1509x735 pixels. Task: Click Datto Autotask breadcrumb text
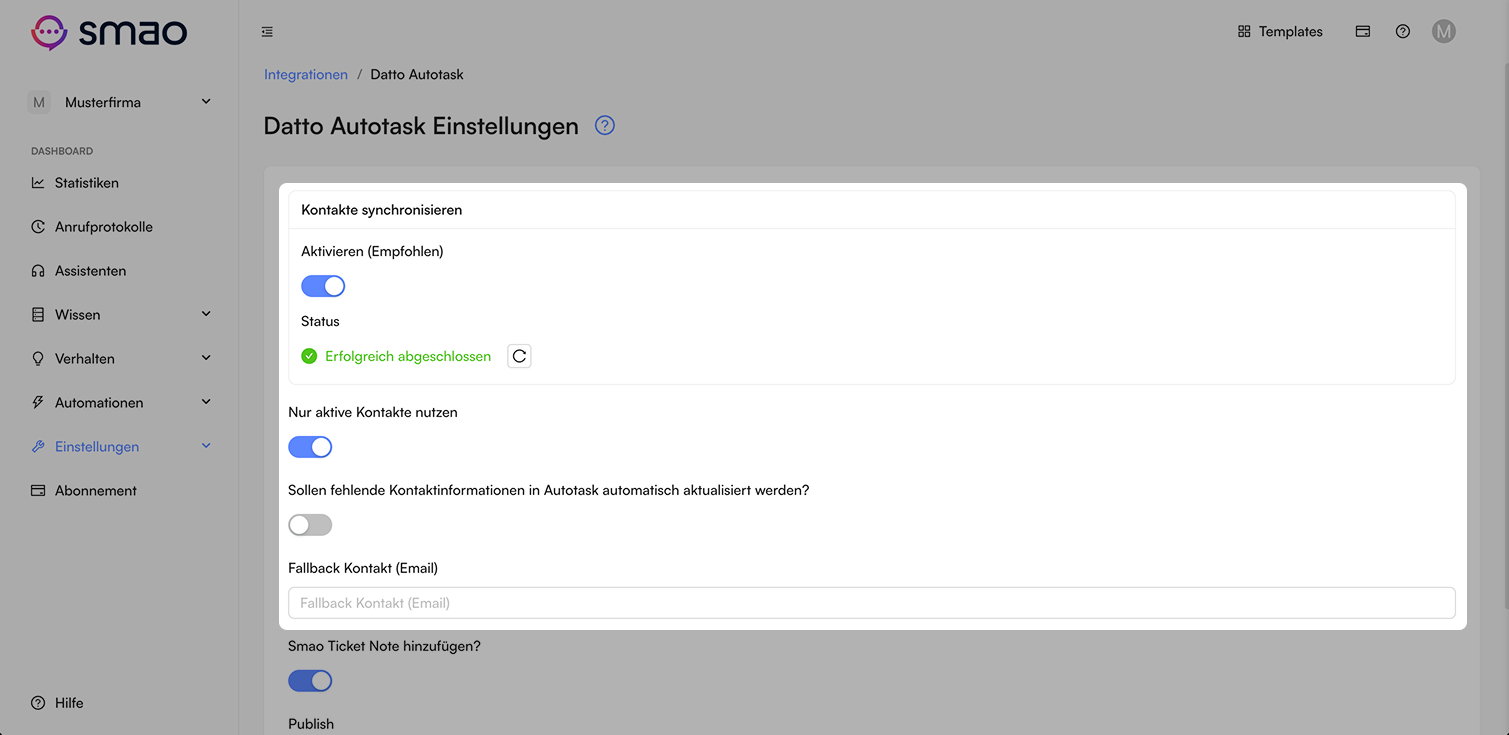pos(417,75)
